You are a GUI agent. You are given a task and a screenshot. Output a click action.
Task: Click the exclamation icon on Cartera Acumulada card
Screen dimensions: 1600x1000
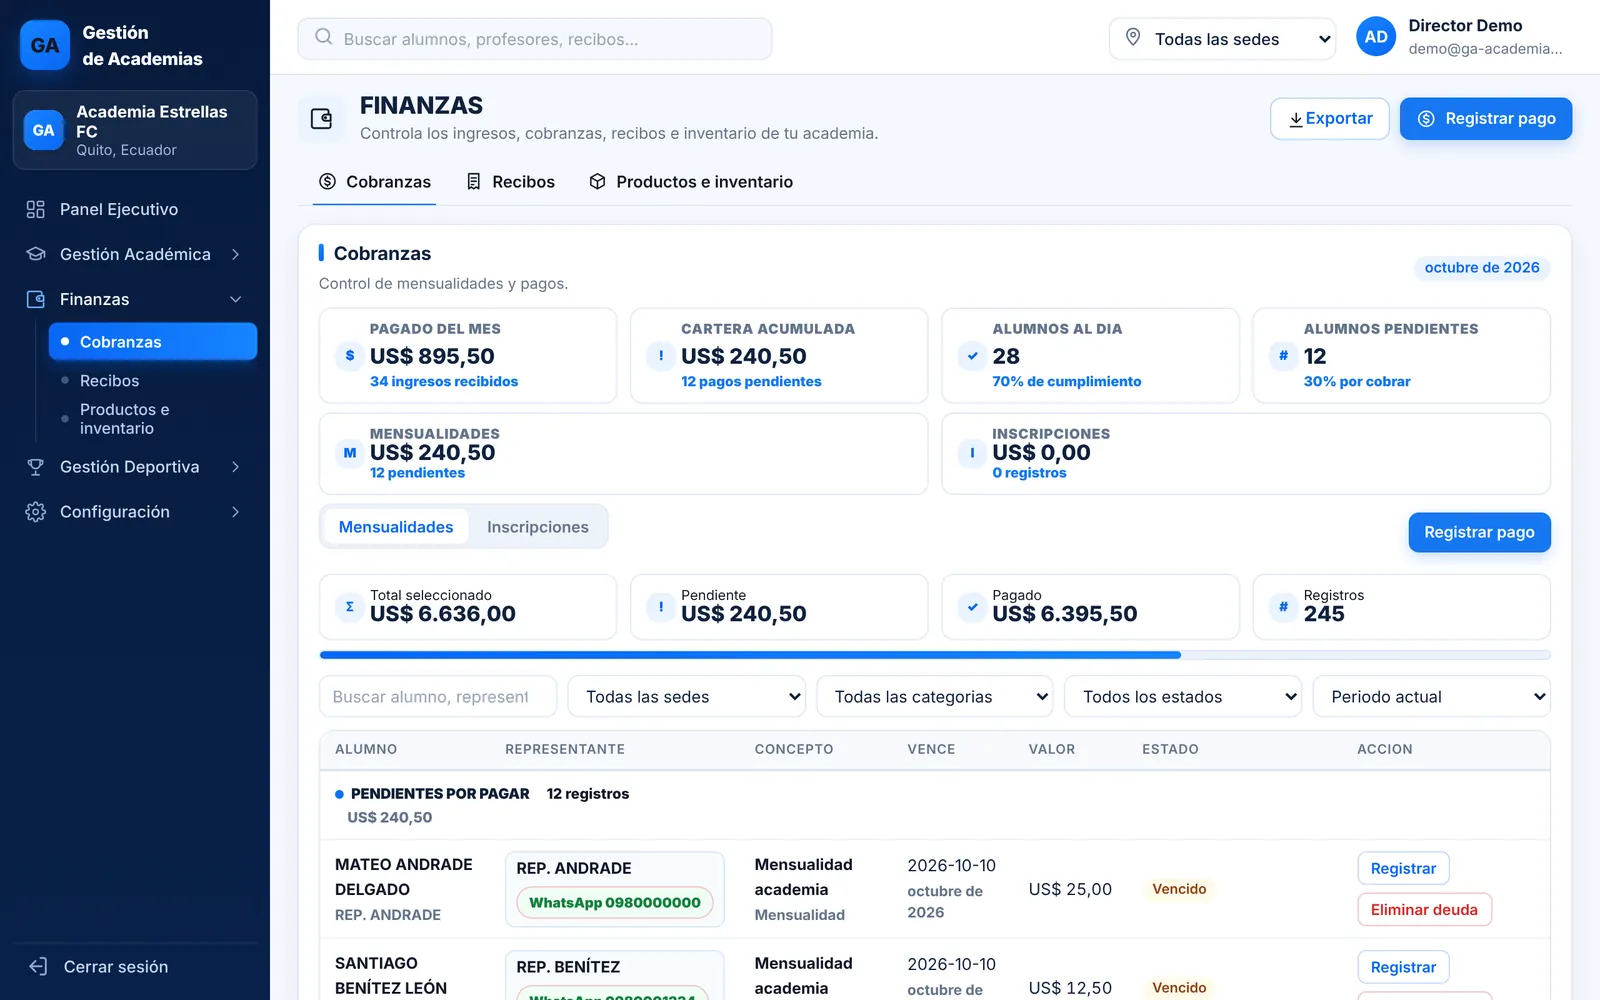pyautogui.click(x=661, y=355)
